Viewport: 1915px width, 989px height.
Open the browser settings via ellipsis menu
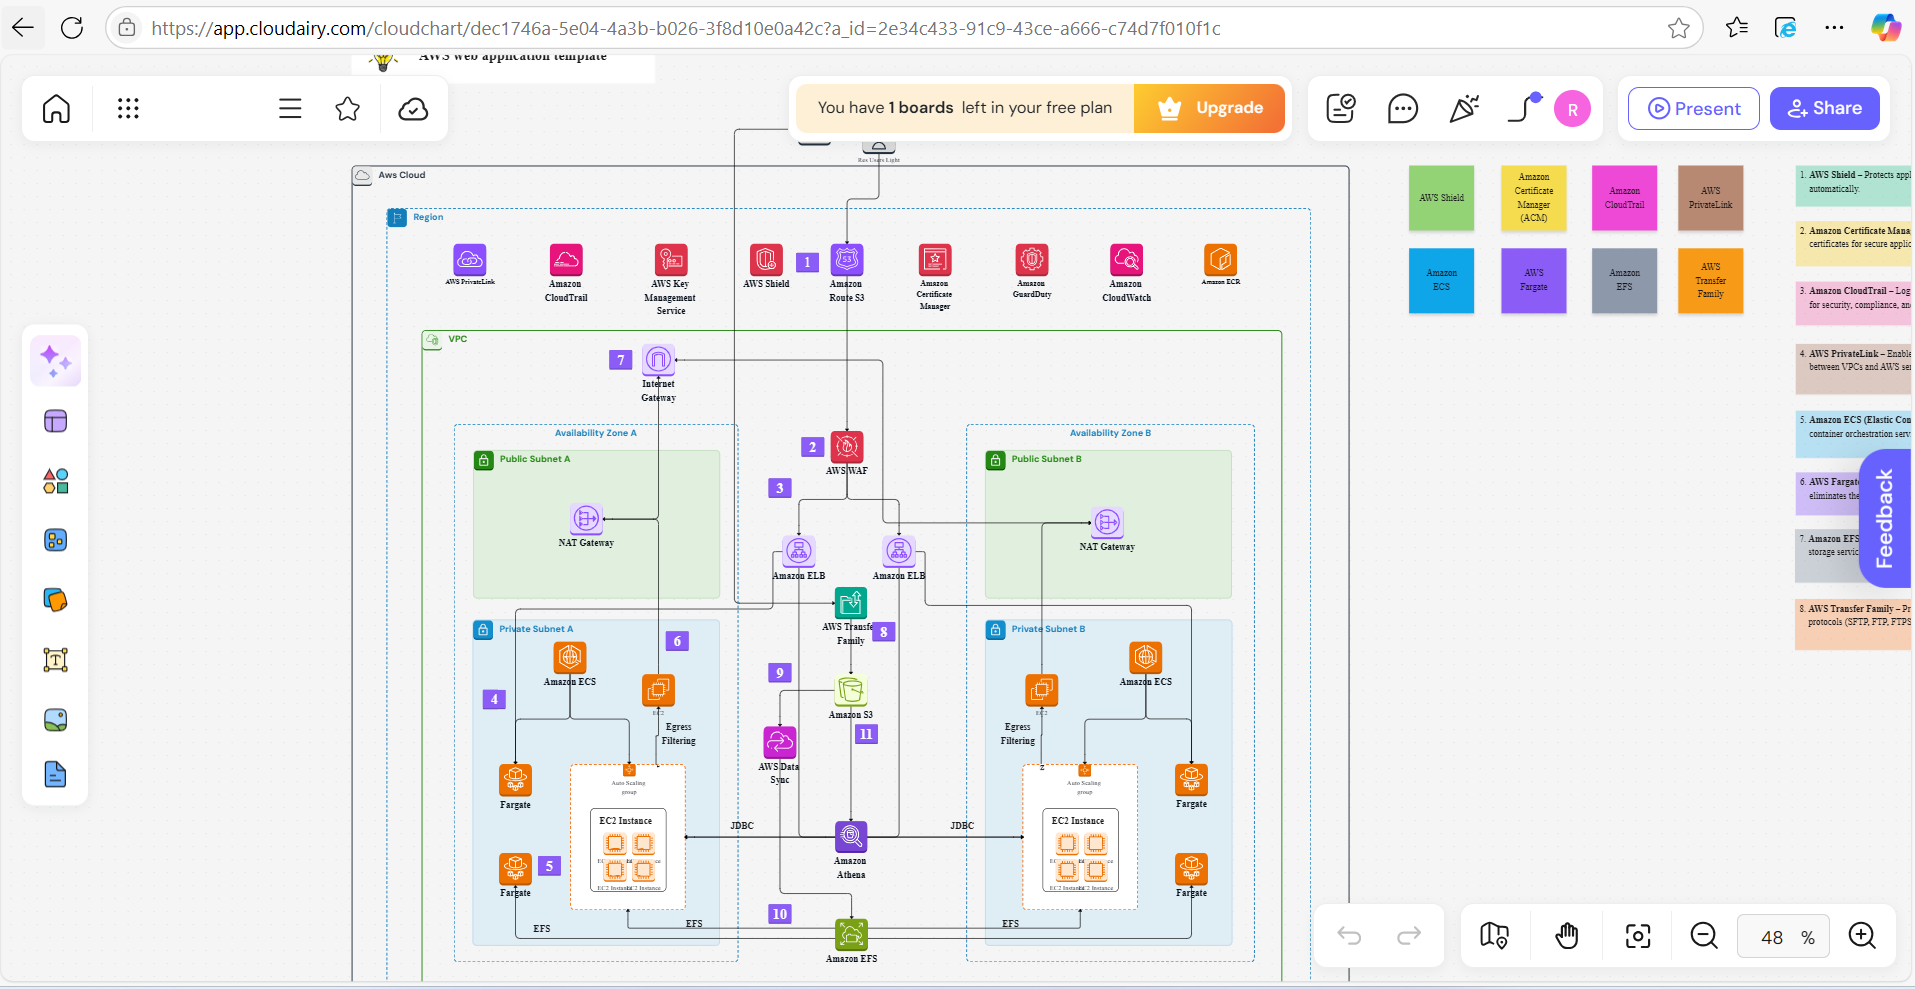coord(1835,28)
